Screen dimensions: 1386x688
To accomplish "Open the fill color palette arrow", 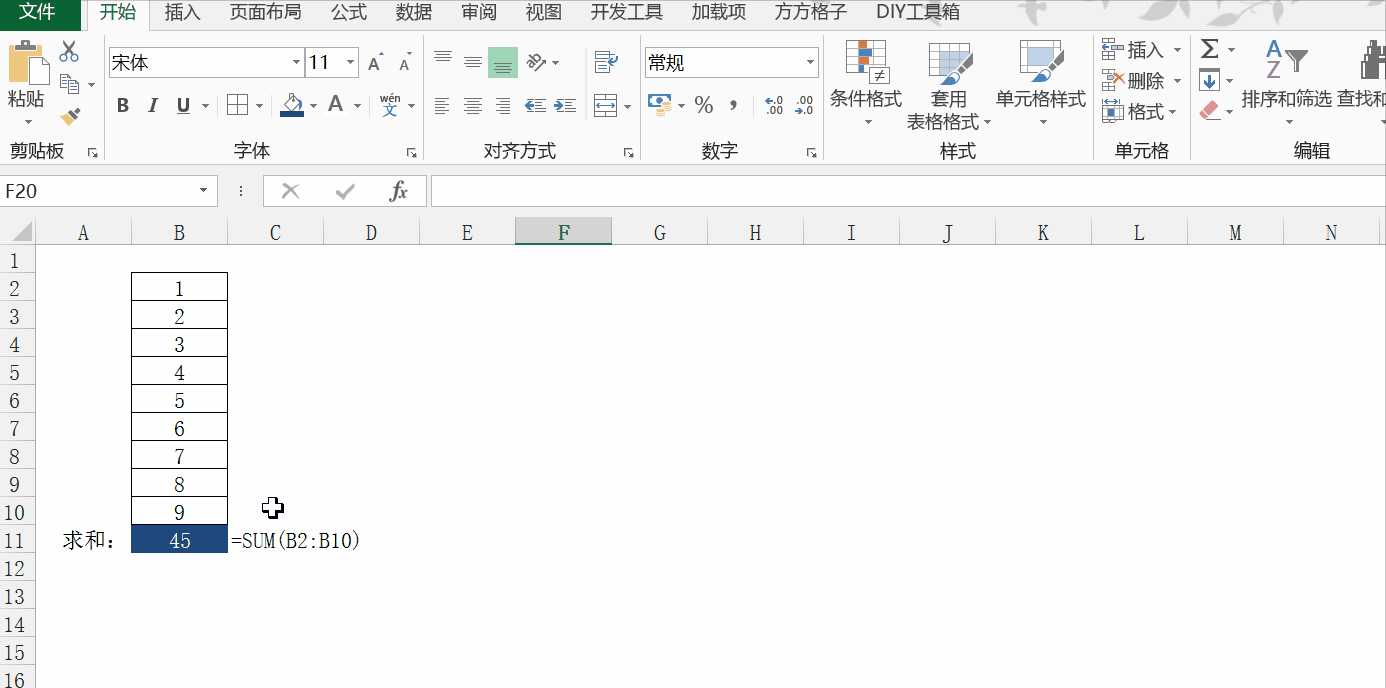I will [313, 106].
